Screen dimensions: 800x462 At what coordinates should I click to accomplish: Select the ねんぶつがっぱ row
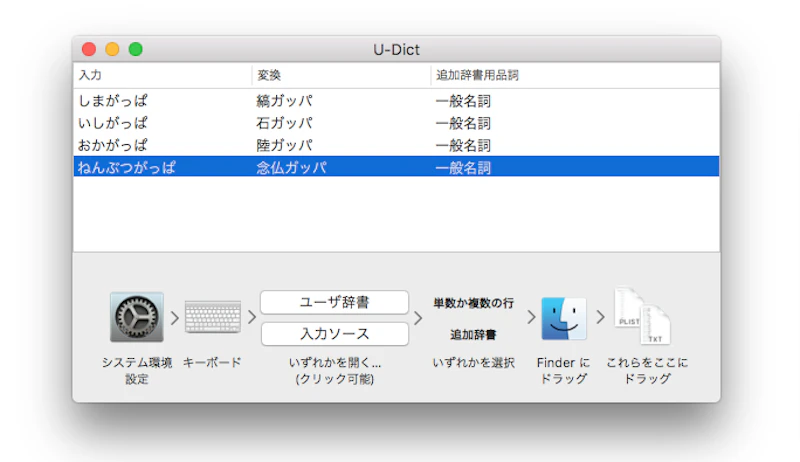tap(396, 167)
